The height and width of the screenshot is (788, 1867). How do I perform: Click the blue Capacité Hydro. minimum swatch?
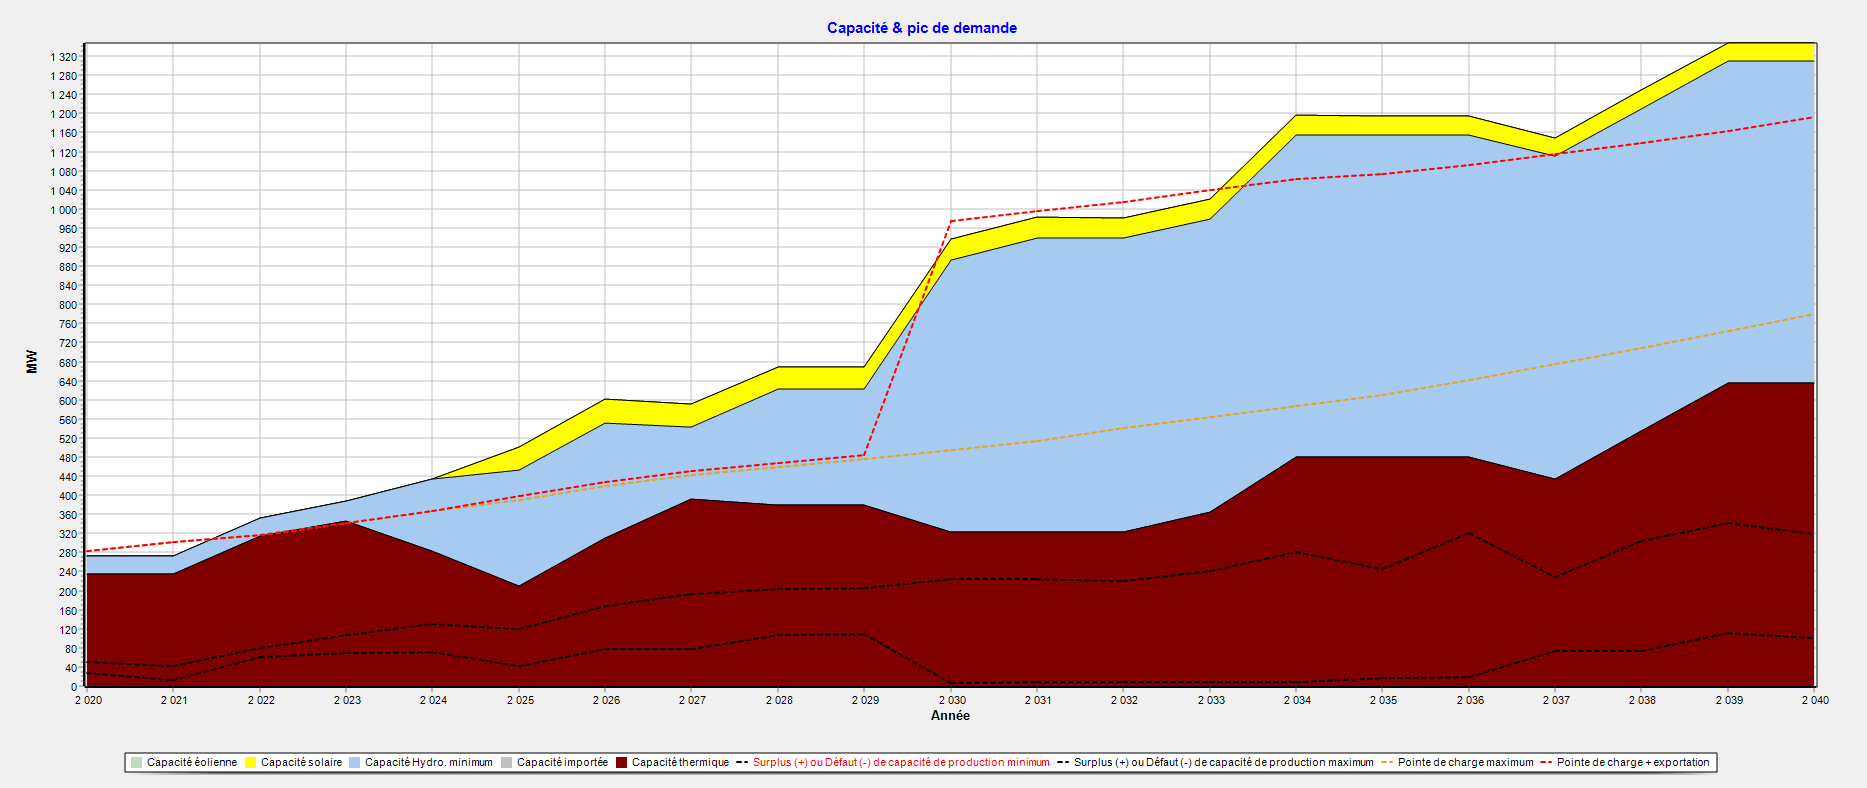[x=354, y=763]
